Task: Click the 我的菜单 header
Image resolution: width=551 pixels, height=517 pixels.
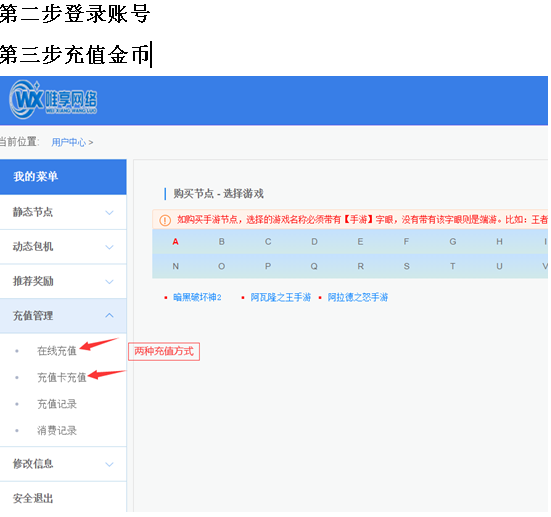Action: pos(63,177)
